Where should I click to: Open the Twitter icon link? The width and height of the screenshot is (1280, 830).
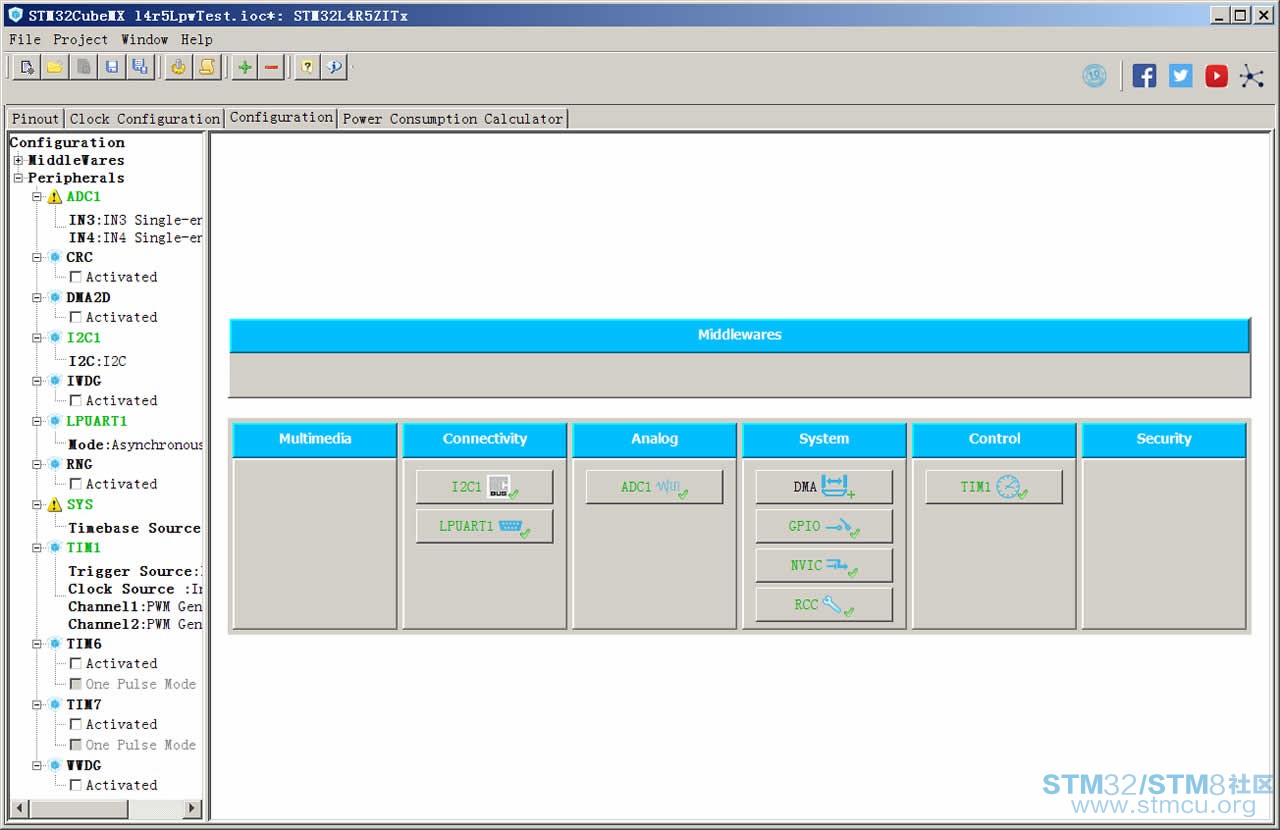[x=1181, y=76]
